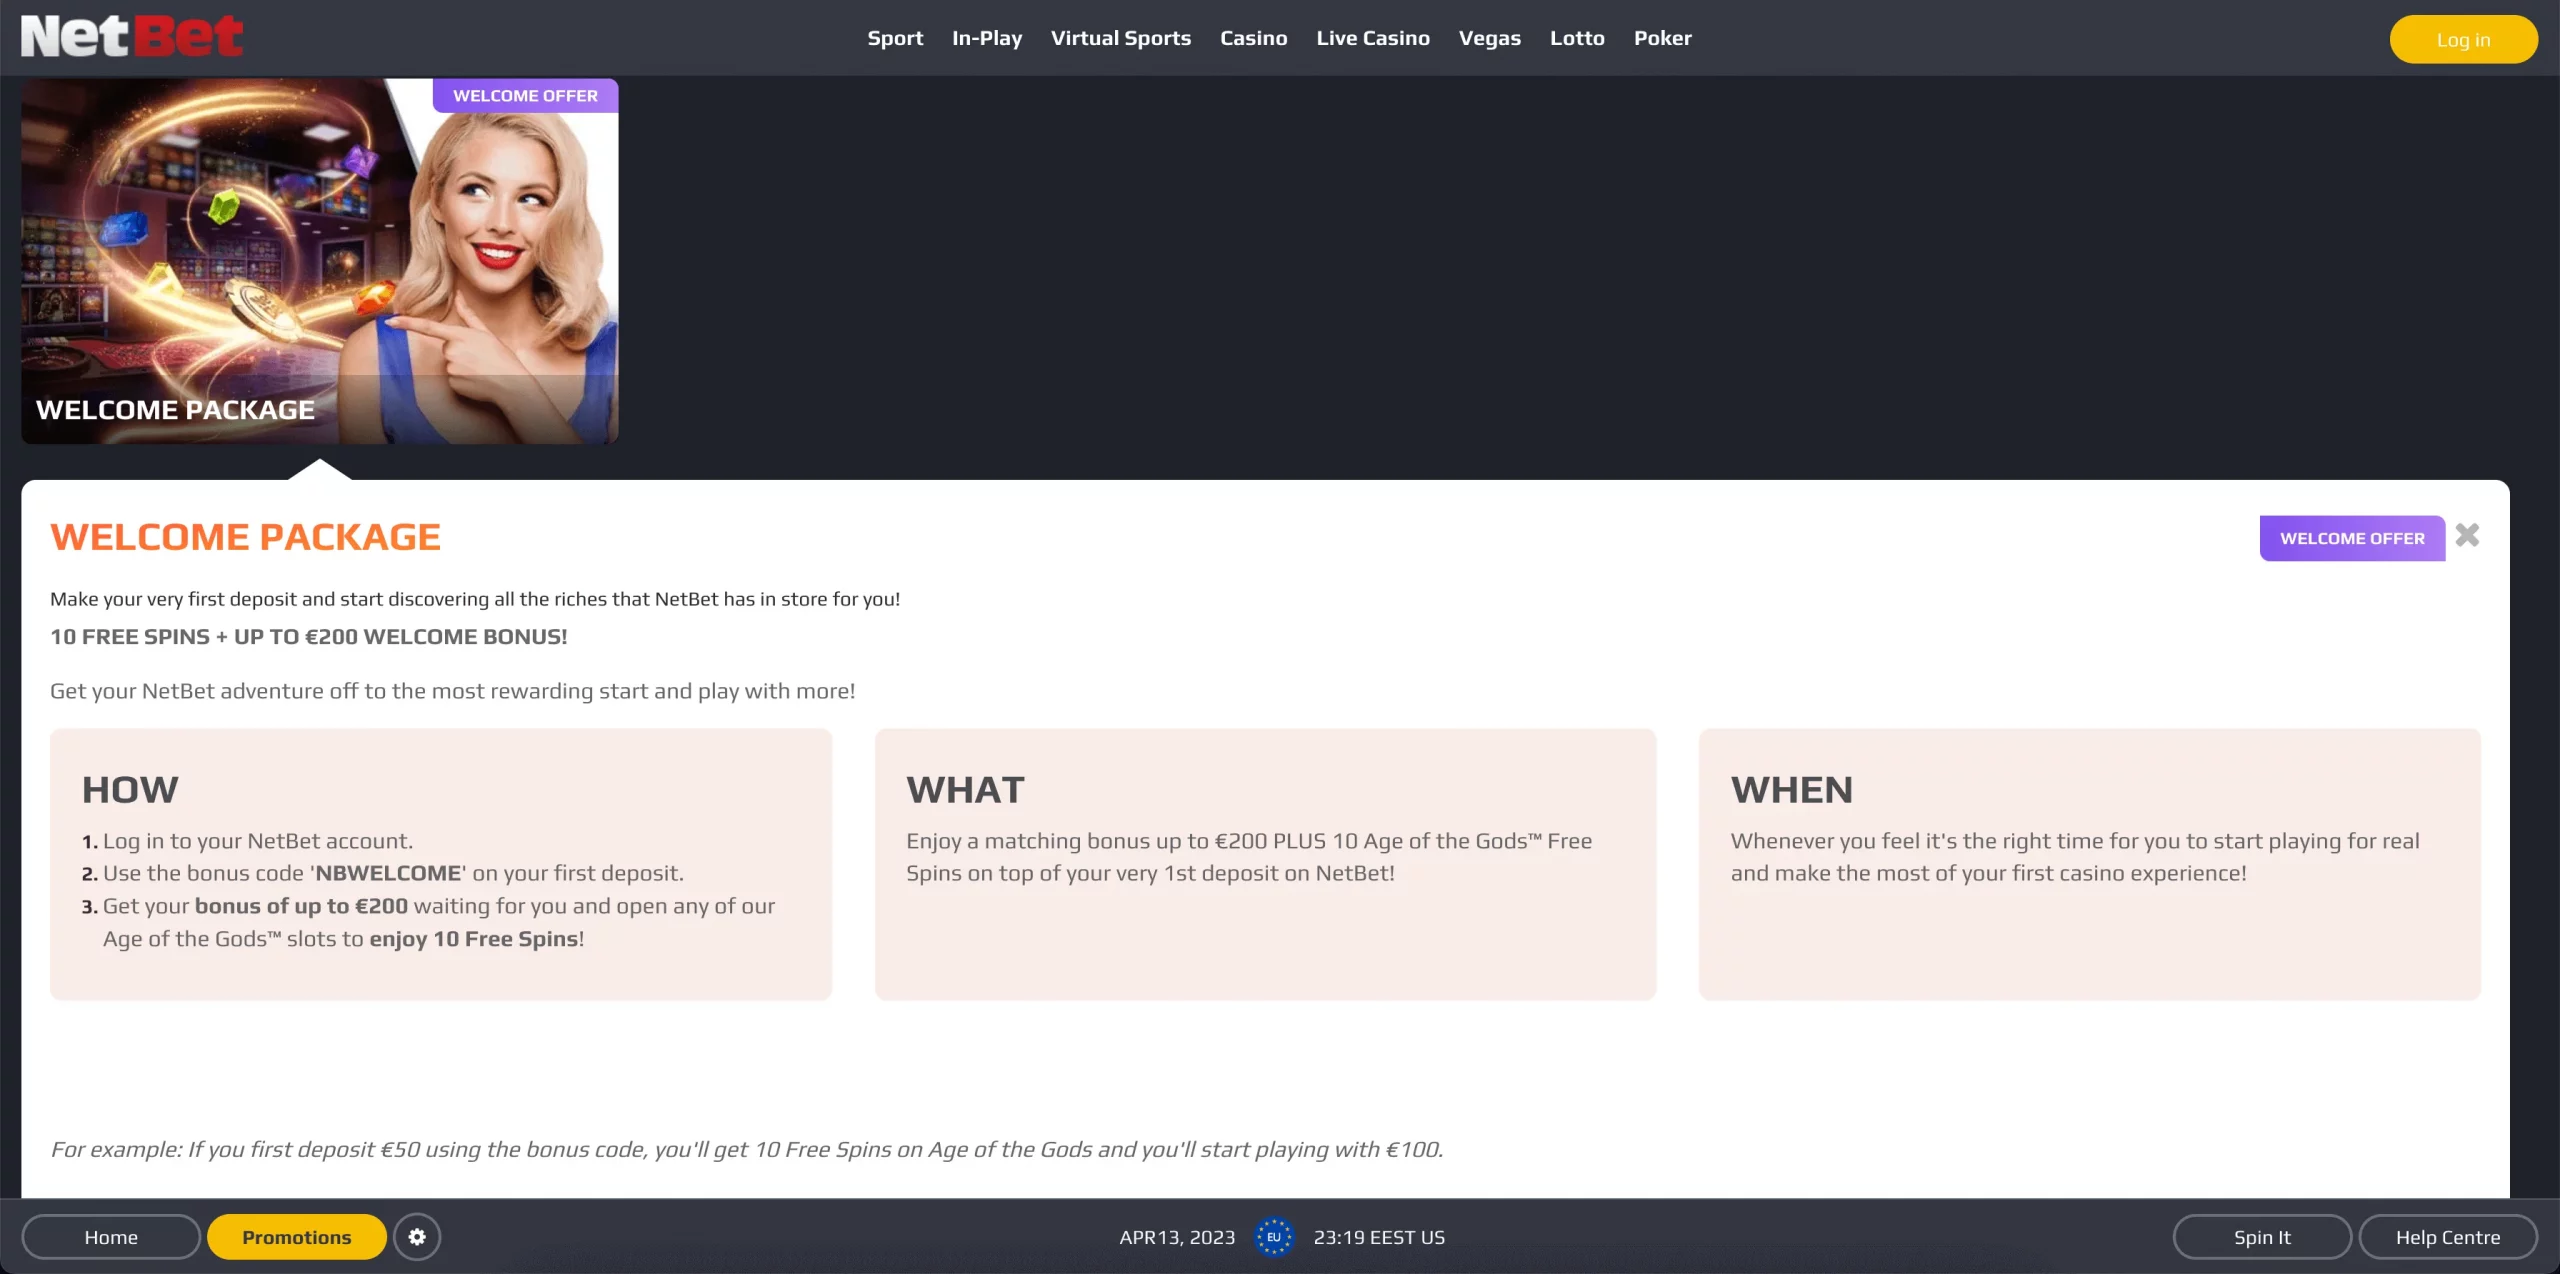
Task: Click the 'For example' deposit note
Action: point(747,1150)
